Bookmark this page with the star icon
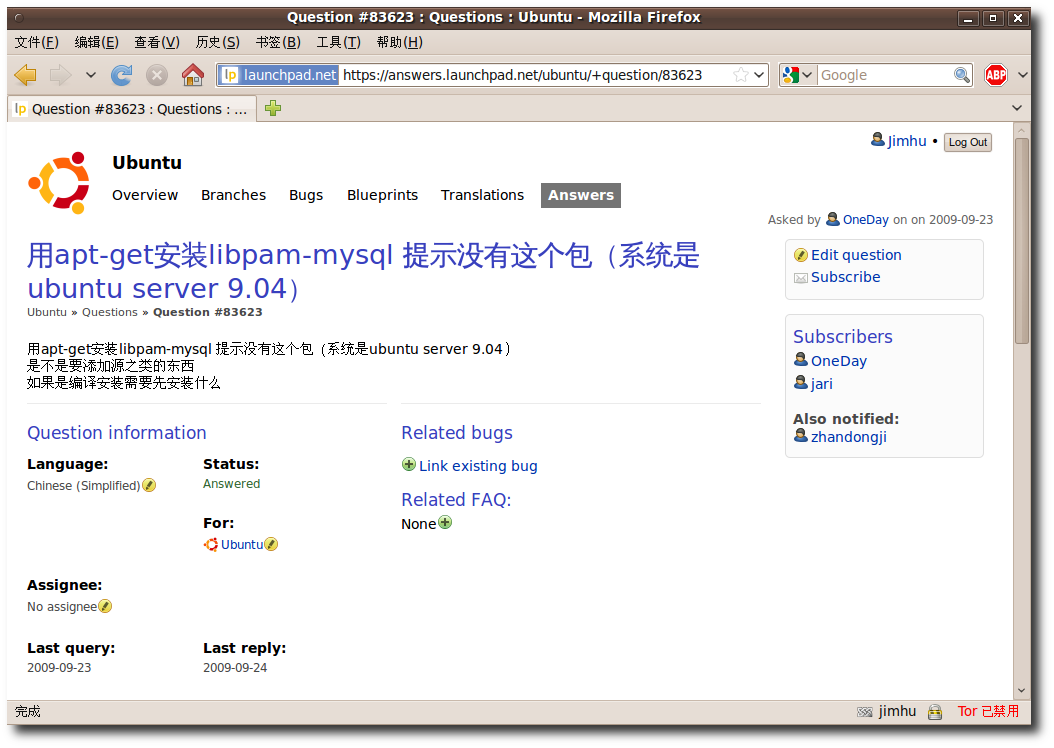The width and height of the screenshot is (1054, 748). click(741, 75)
